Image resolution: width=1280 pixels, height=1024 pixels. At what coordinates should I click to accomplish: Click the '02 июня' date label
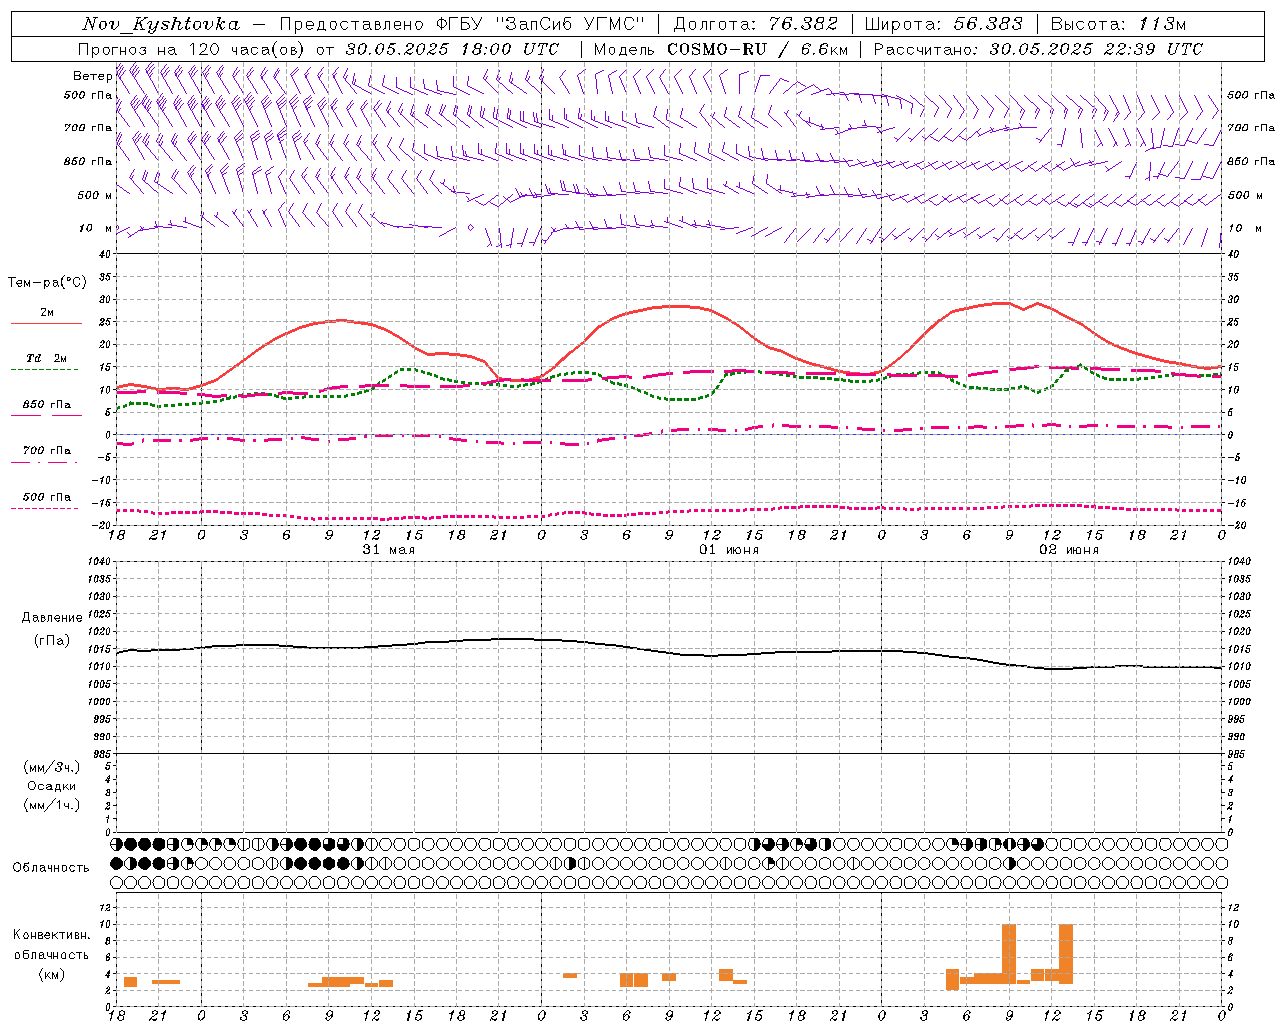coord(1069,550)
